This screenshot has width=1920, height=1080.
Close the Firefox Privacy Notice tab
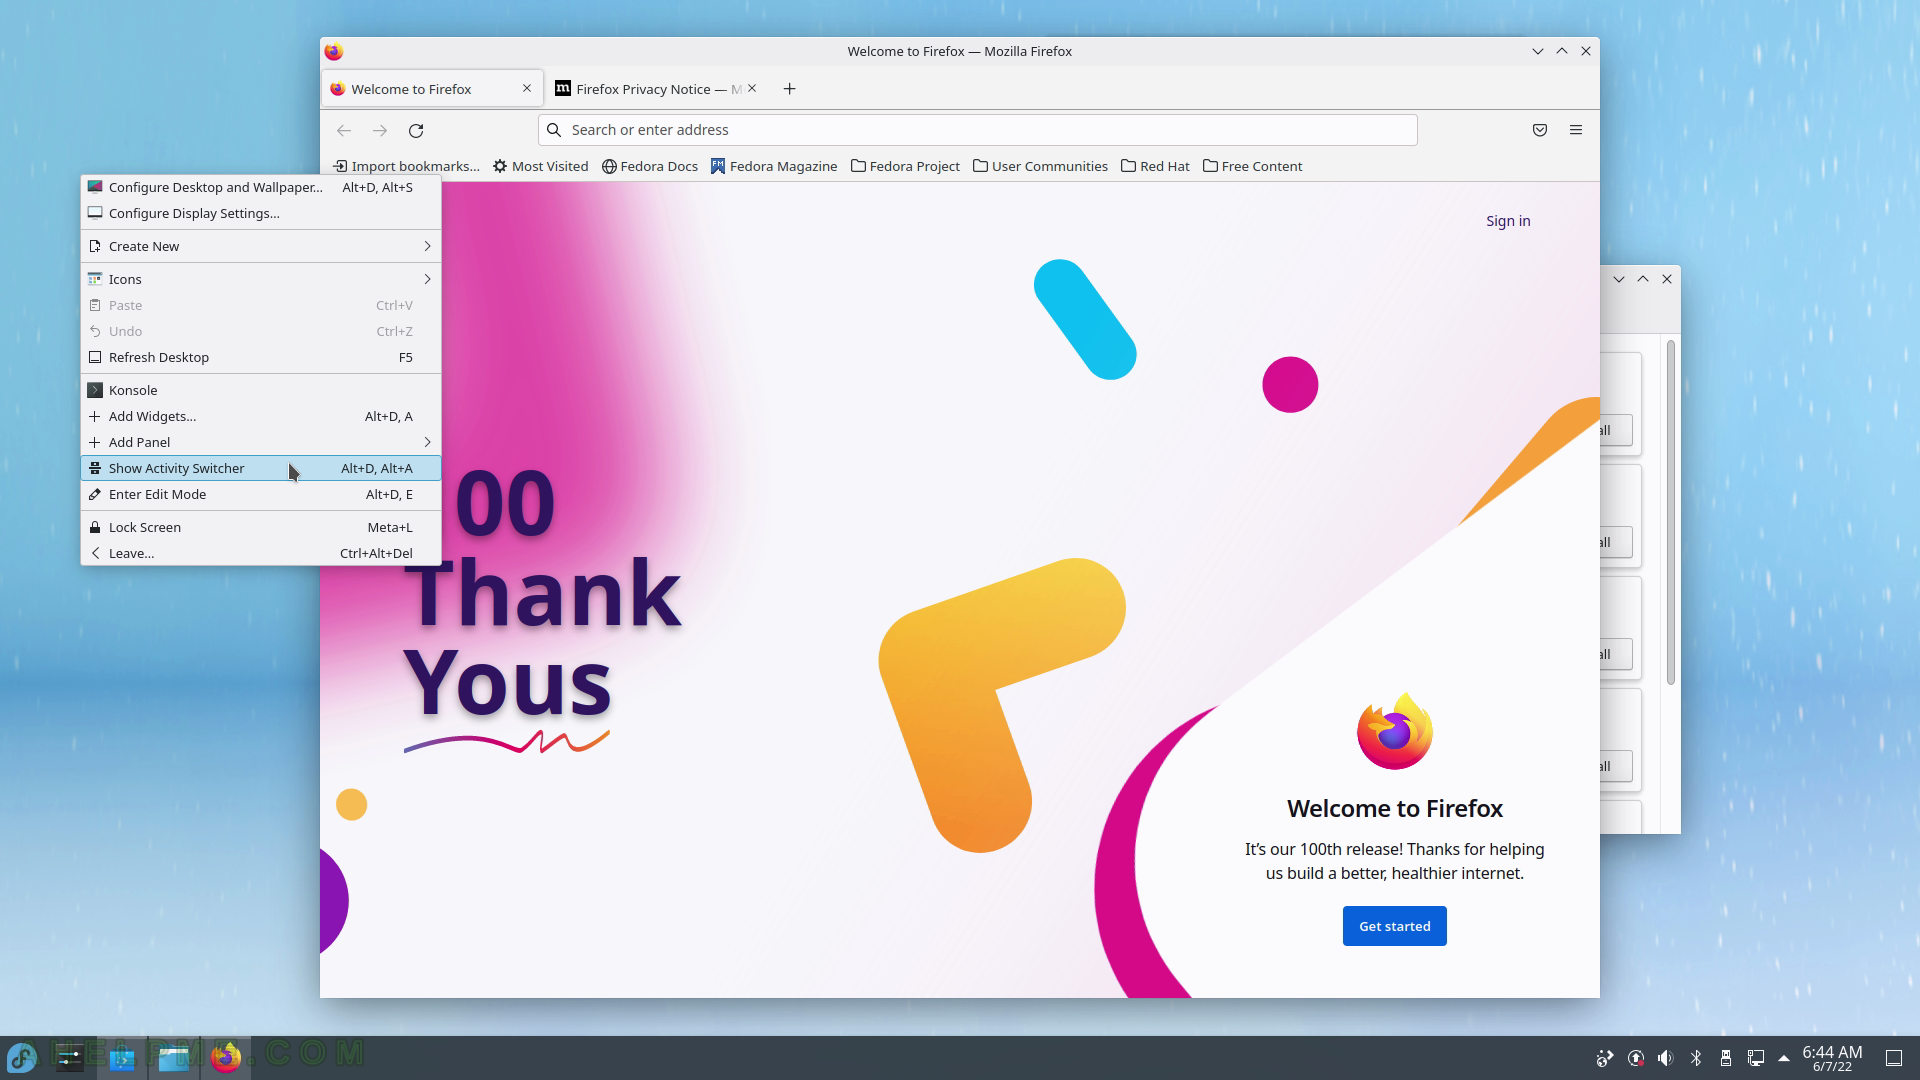click(752, 88)
